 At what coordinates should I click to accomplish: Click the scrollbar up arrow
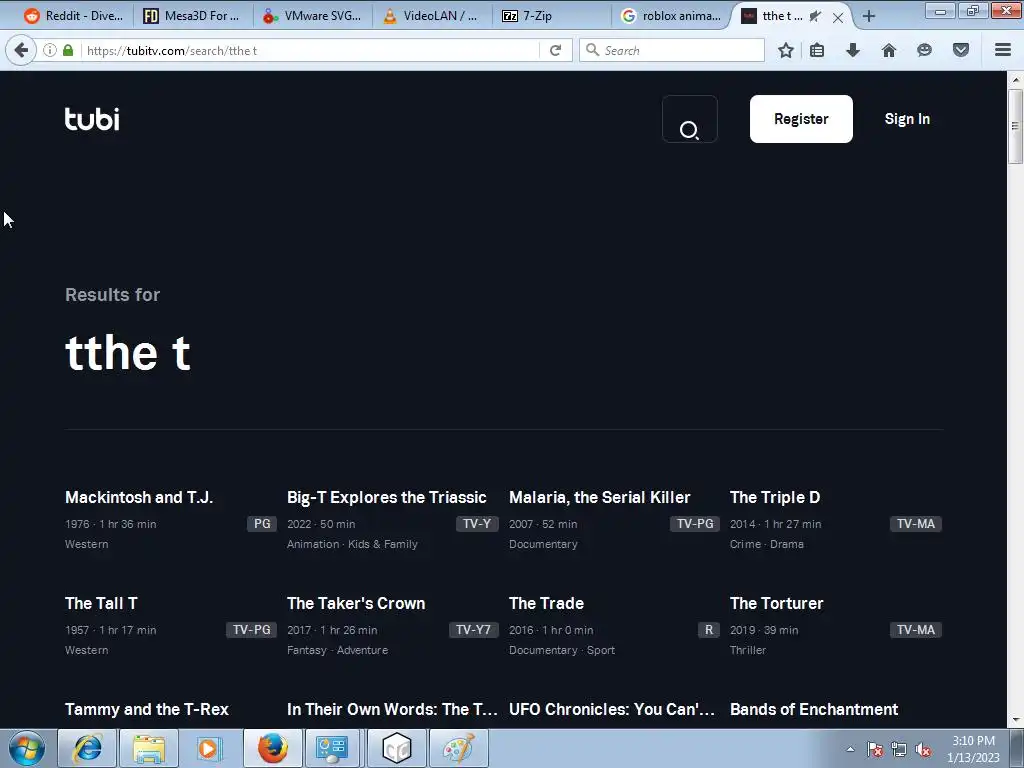pos(1015,79)
